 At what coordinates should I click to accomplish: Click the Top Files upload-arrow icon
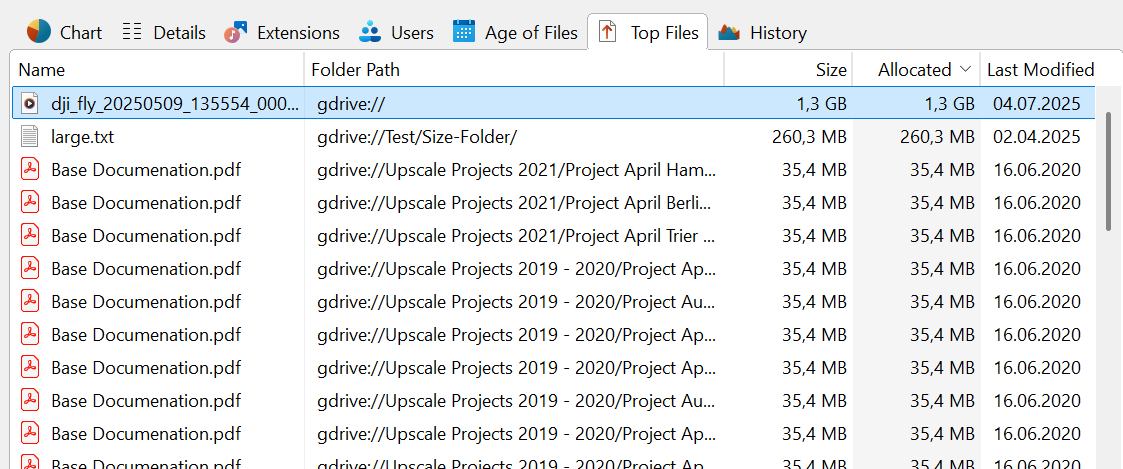(x=607, y=32)
